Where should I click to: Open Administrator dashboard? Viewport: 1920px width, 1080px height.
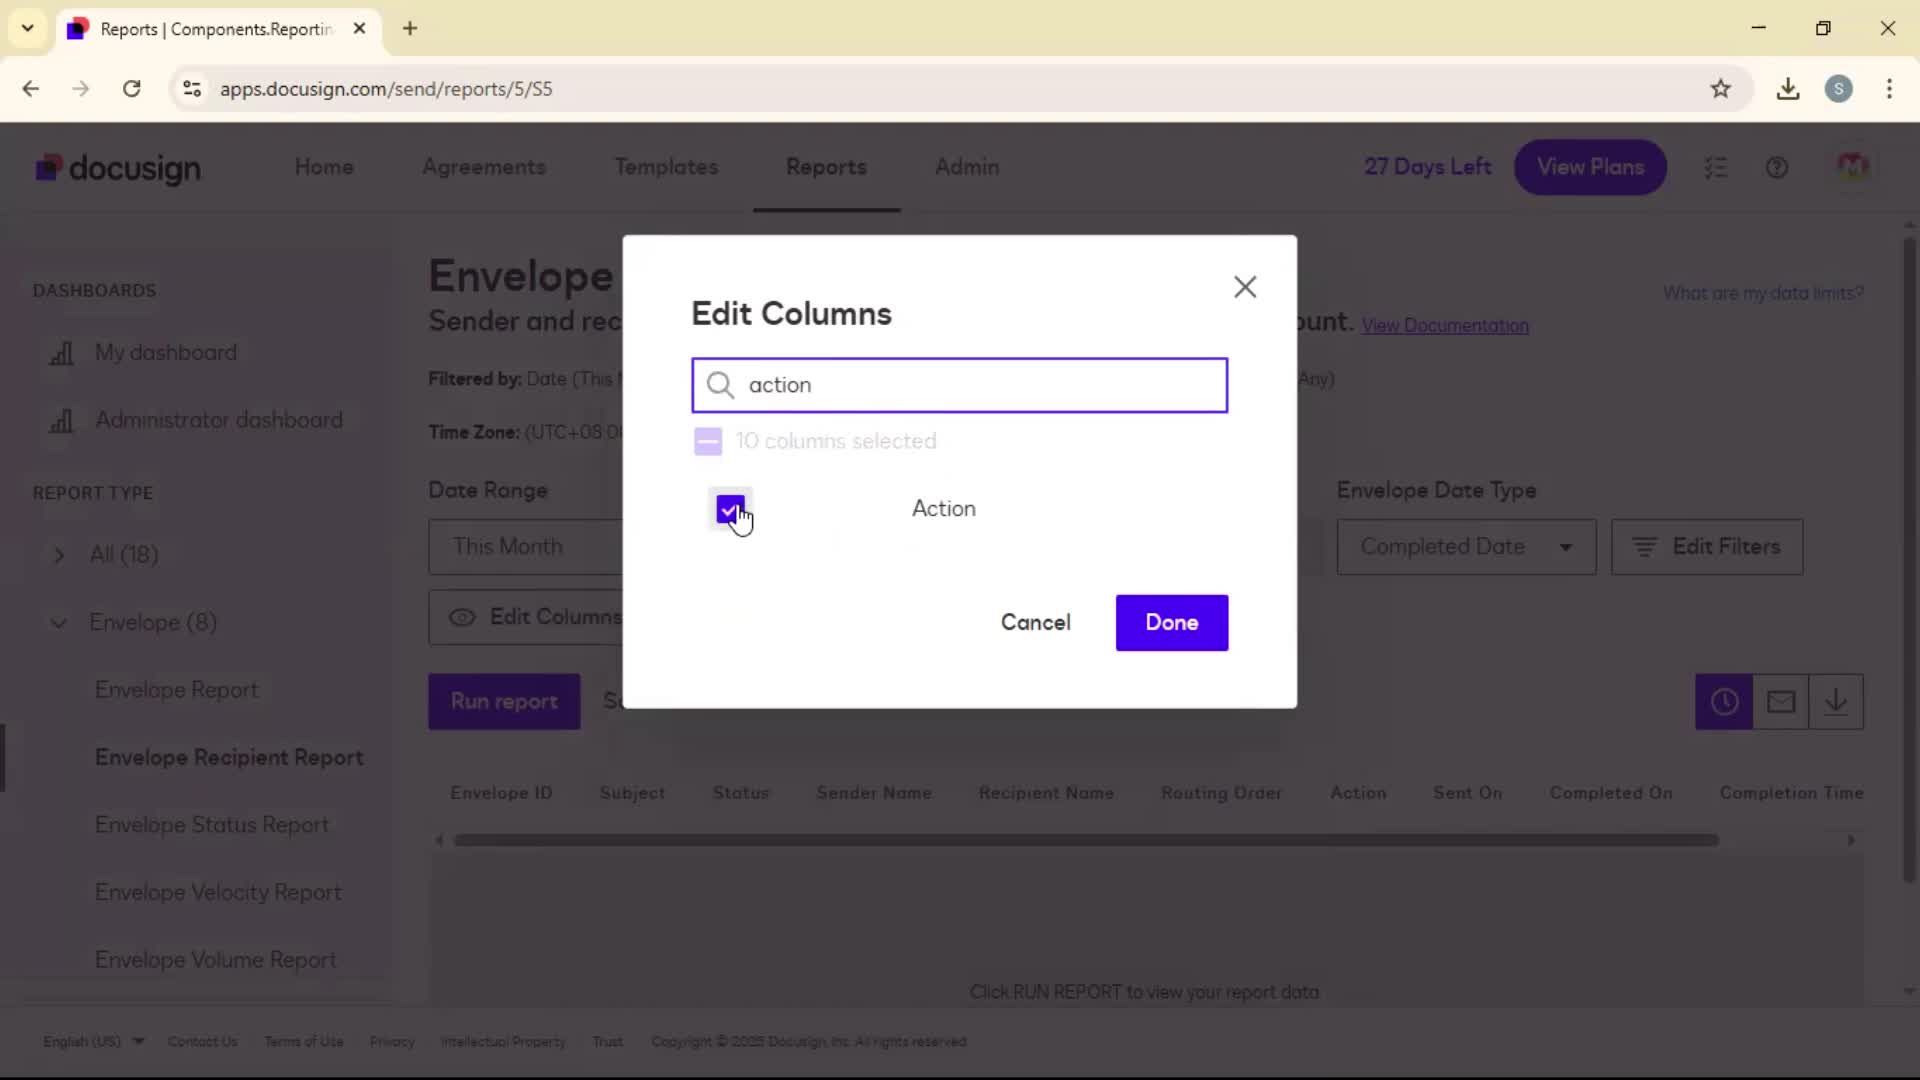tap(219, 420)
